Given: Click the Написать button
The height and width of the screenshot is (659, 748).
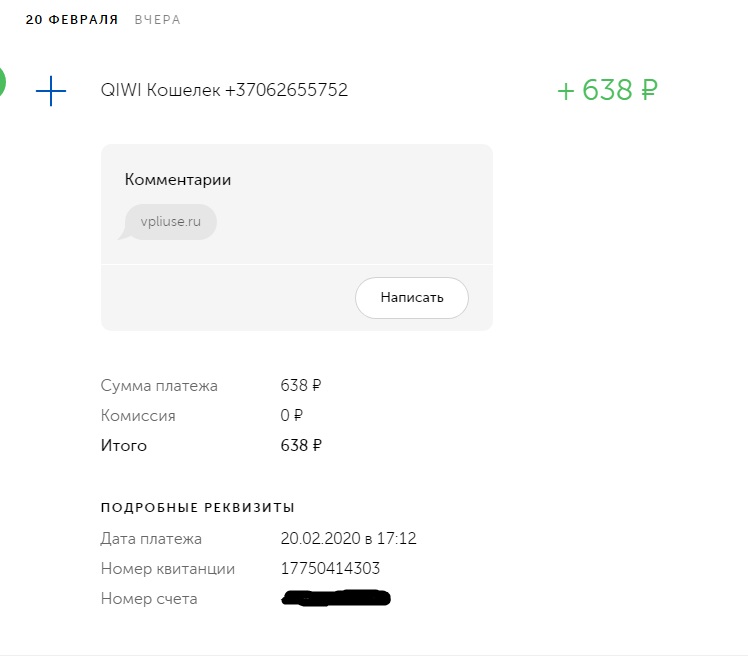Looking at the screenshot, I should [x=412, y=298].
